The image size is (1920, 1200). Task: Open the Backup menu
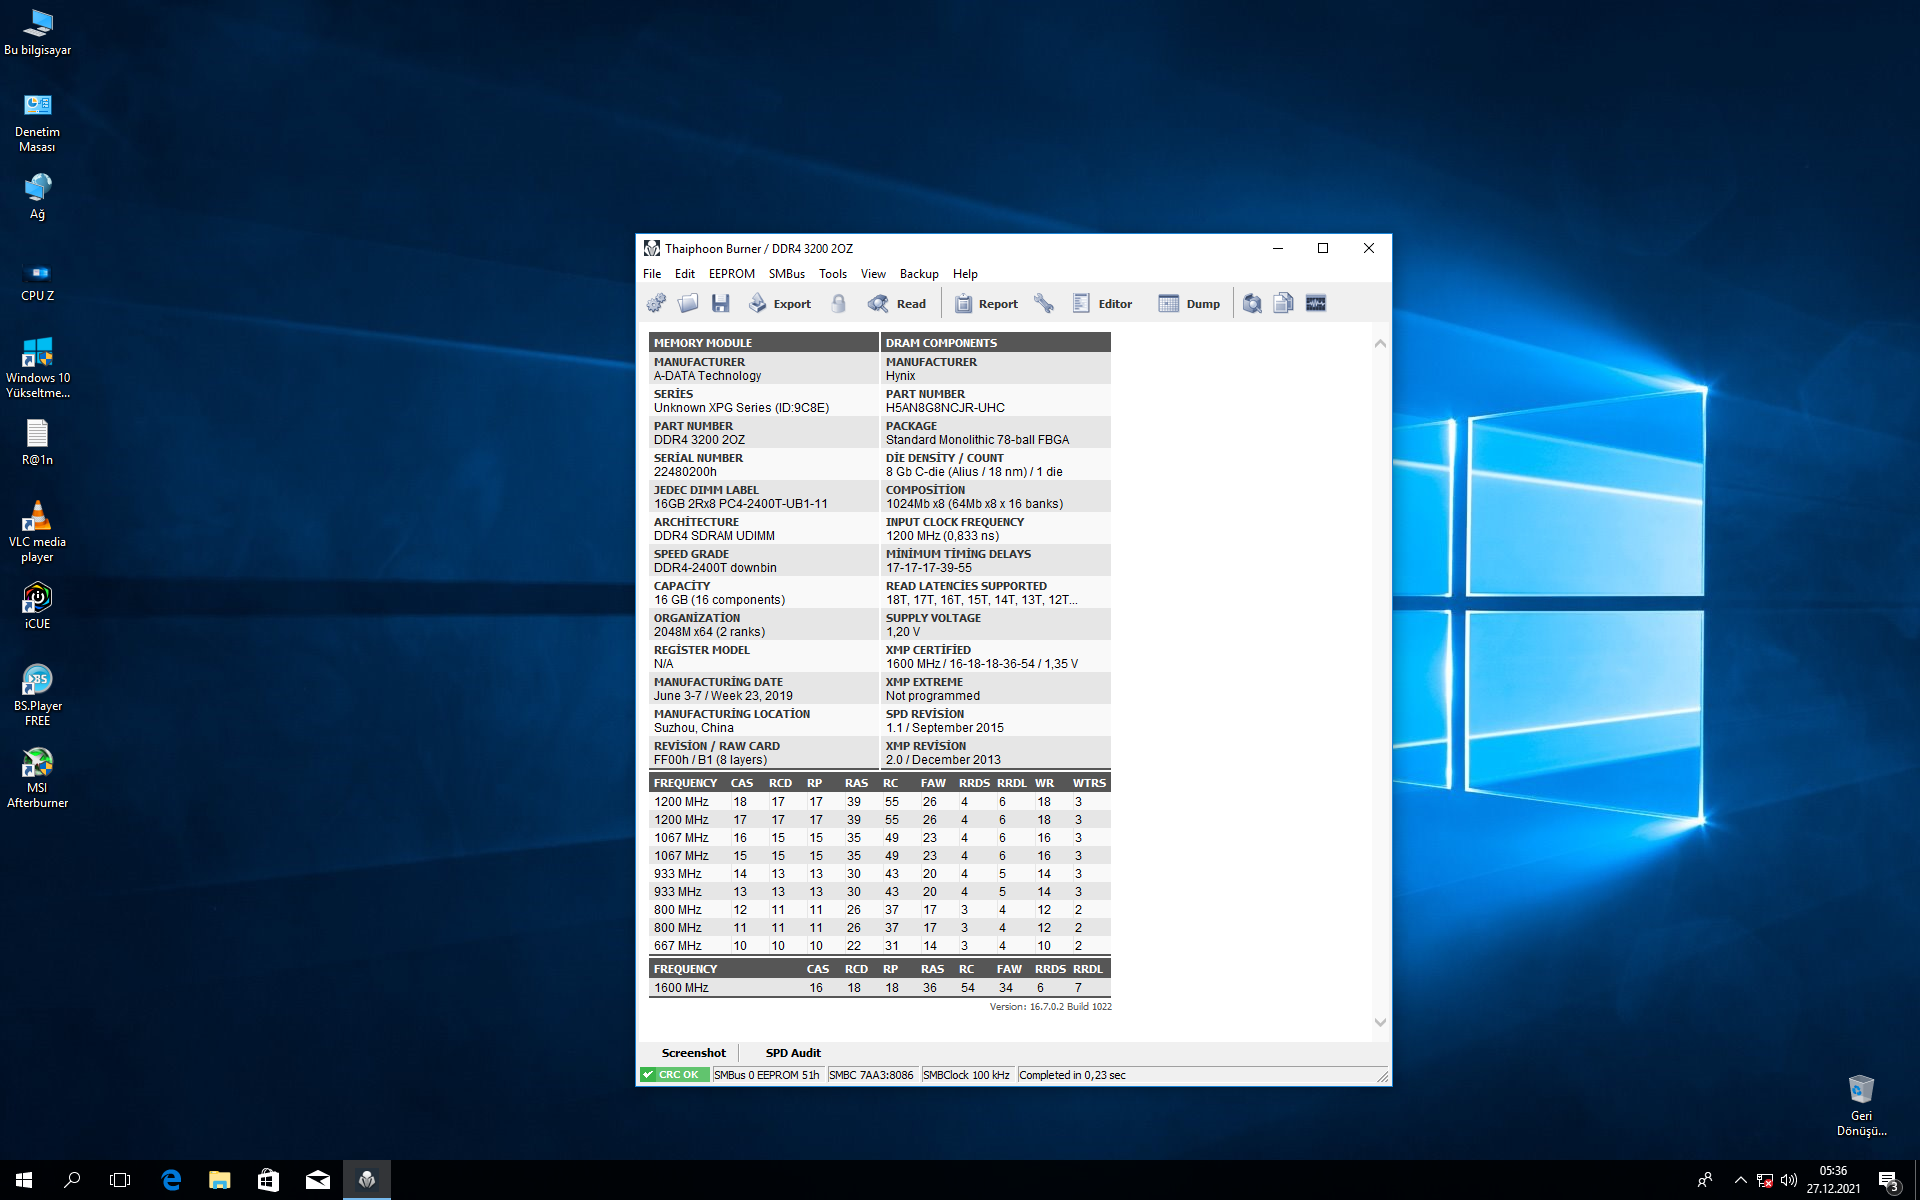tap(919, 274)
